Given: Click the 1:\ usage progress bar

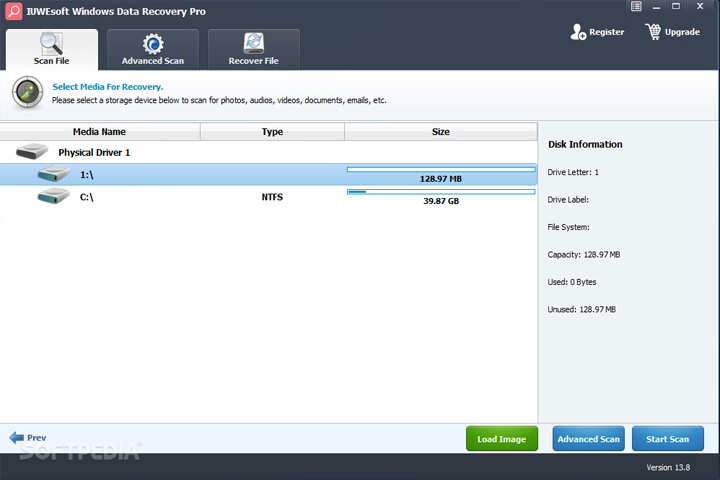Looking at the screenshot, I should click(441, 169).
